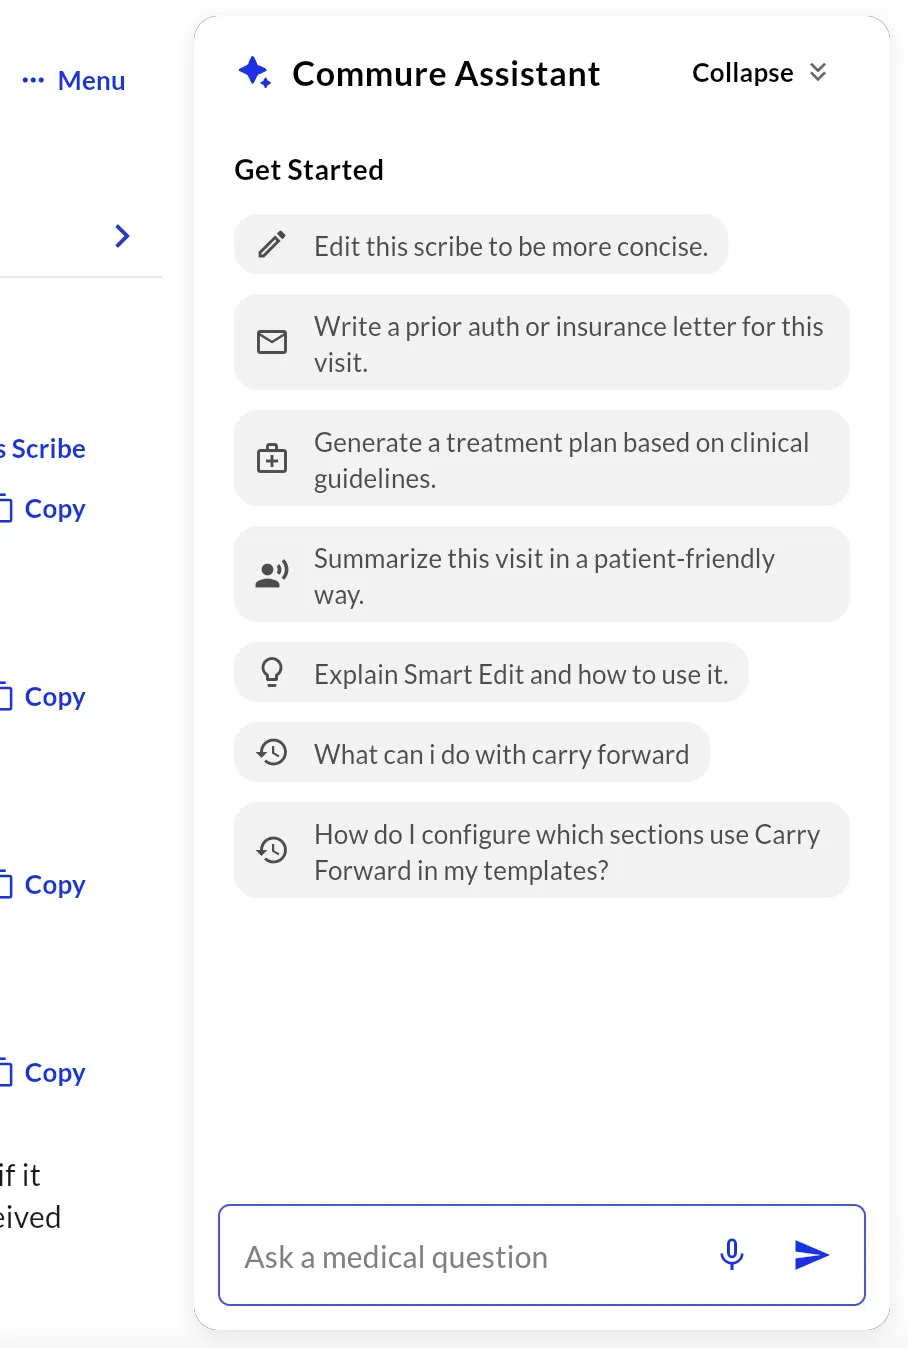The image size is (908, 1348).
Task: Click the envelope icon for insurance letter
Action: [x=272, y=342]
